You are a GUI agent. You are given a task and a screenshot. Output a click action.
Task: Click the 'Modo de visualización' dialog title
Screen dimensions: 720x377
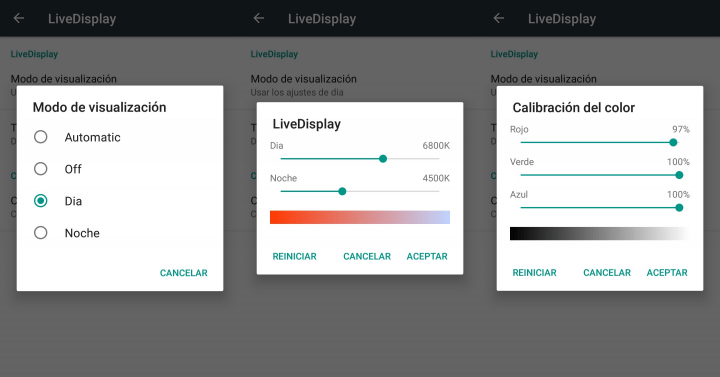point(100,107)
